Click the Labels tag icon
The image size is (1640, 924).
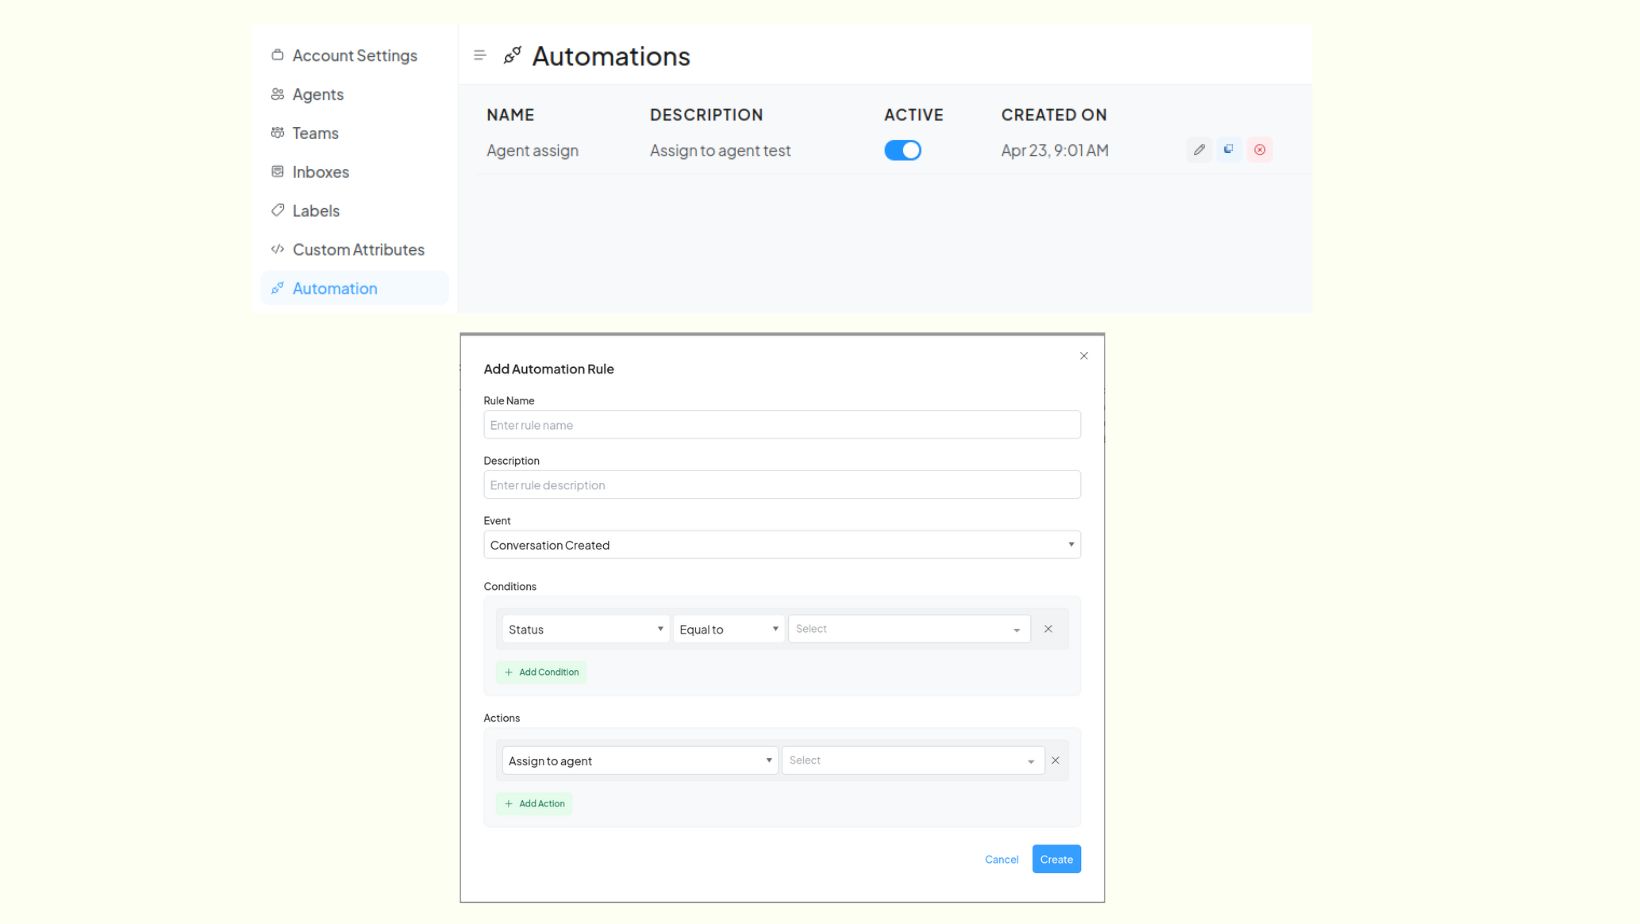[277, 210]
